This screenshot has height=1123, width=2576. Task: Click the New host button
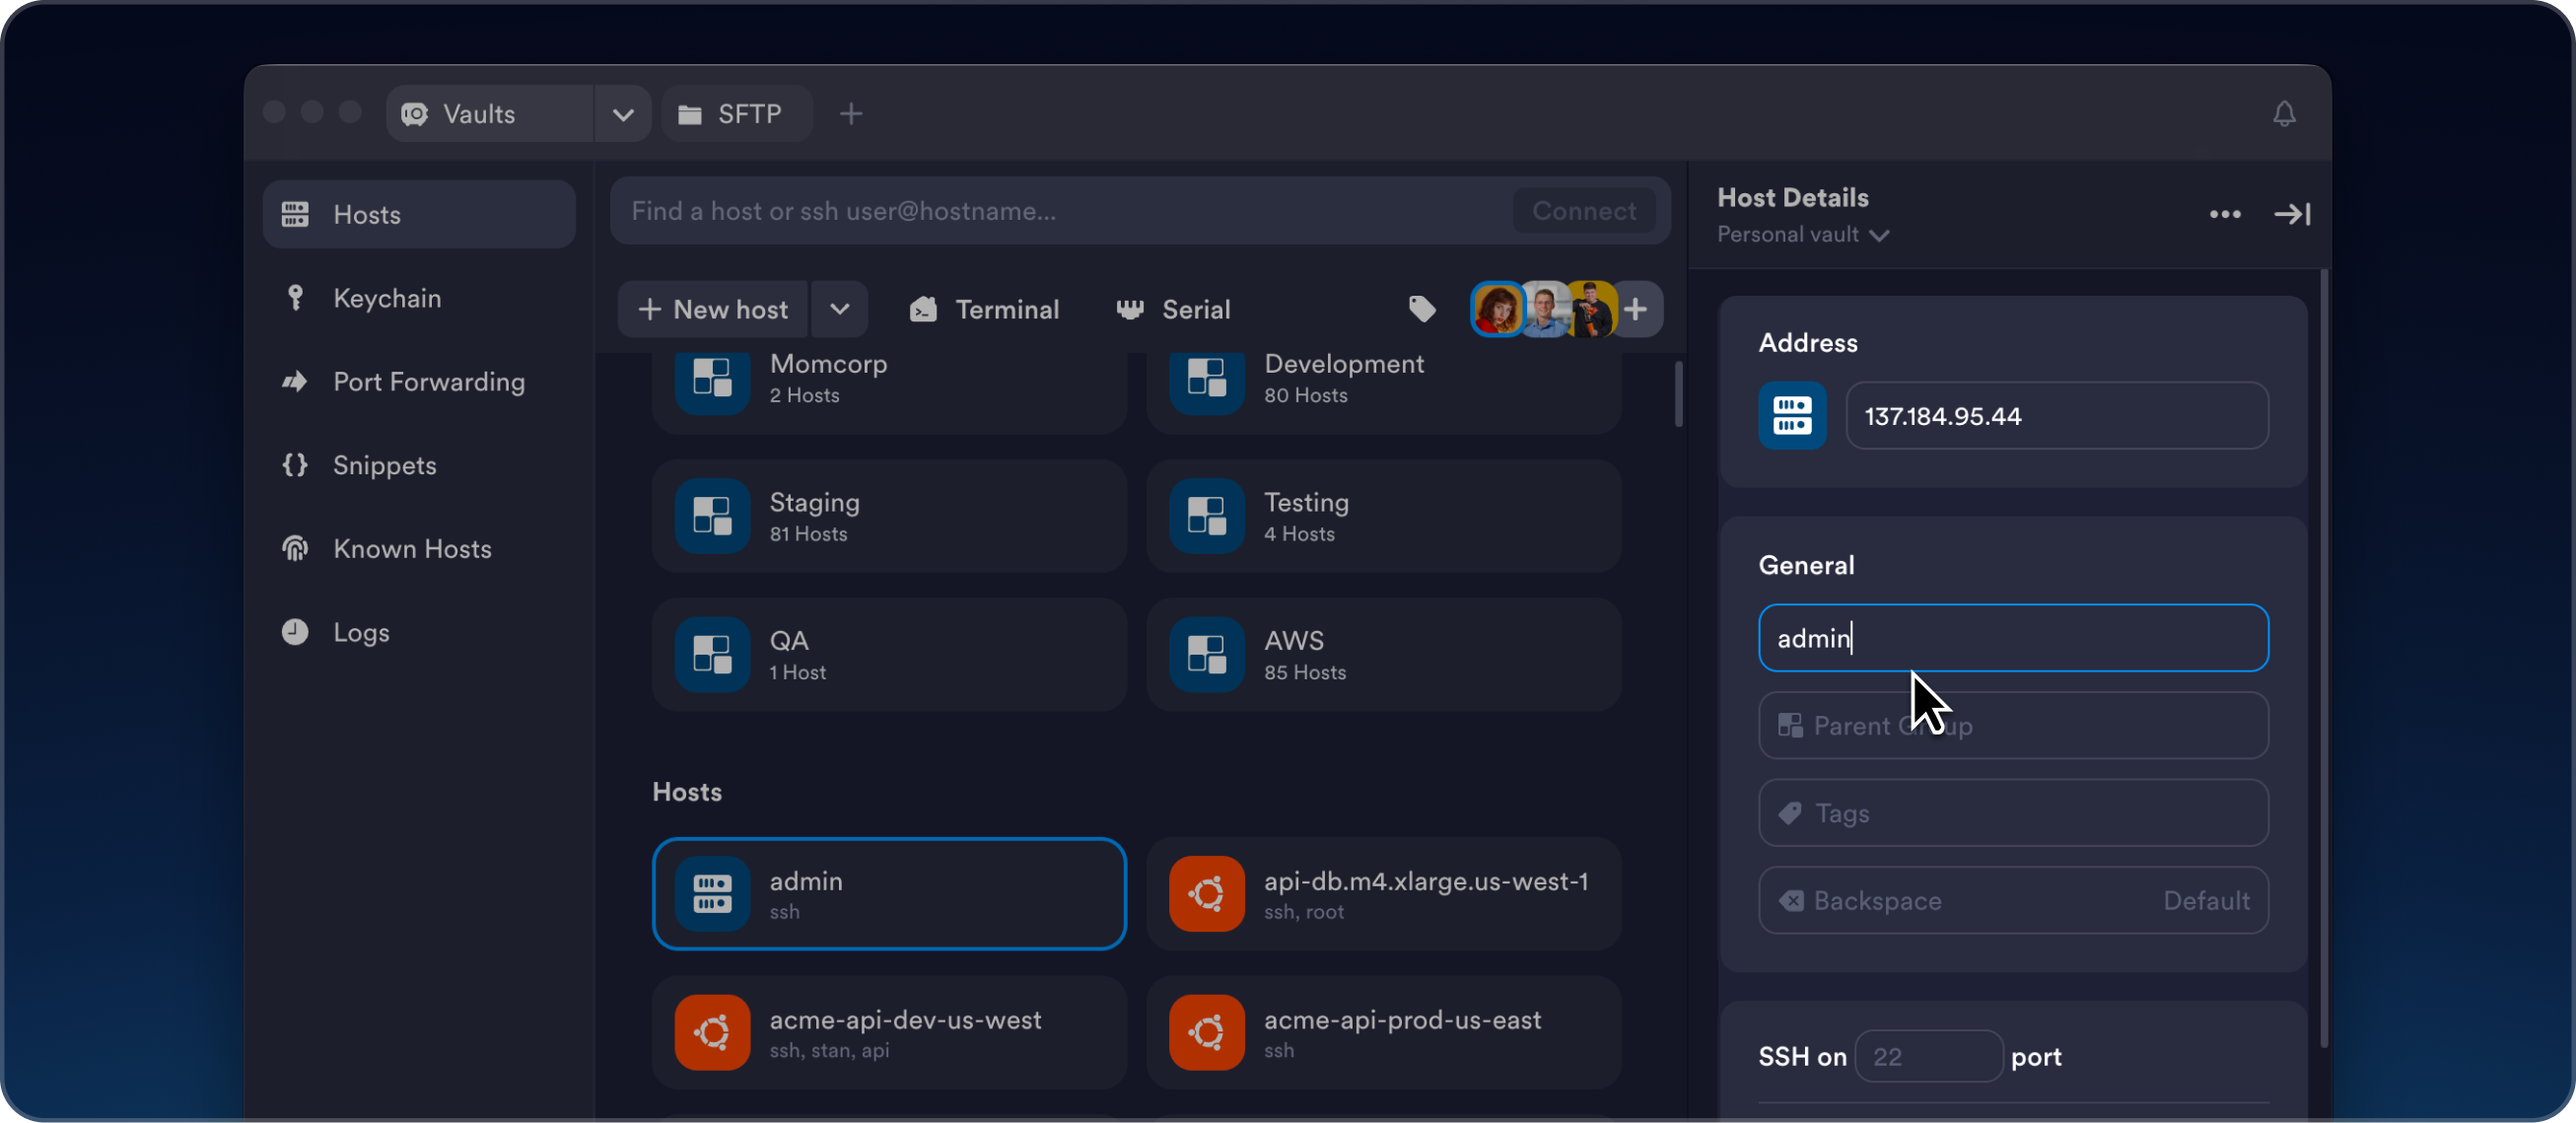point(713,309)
